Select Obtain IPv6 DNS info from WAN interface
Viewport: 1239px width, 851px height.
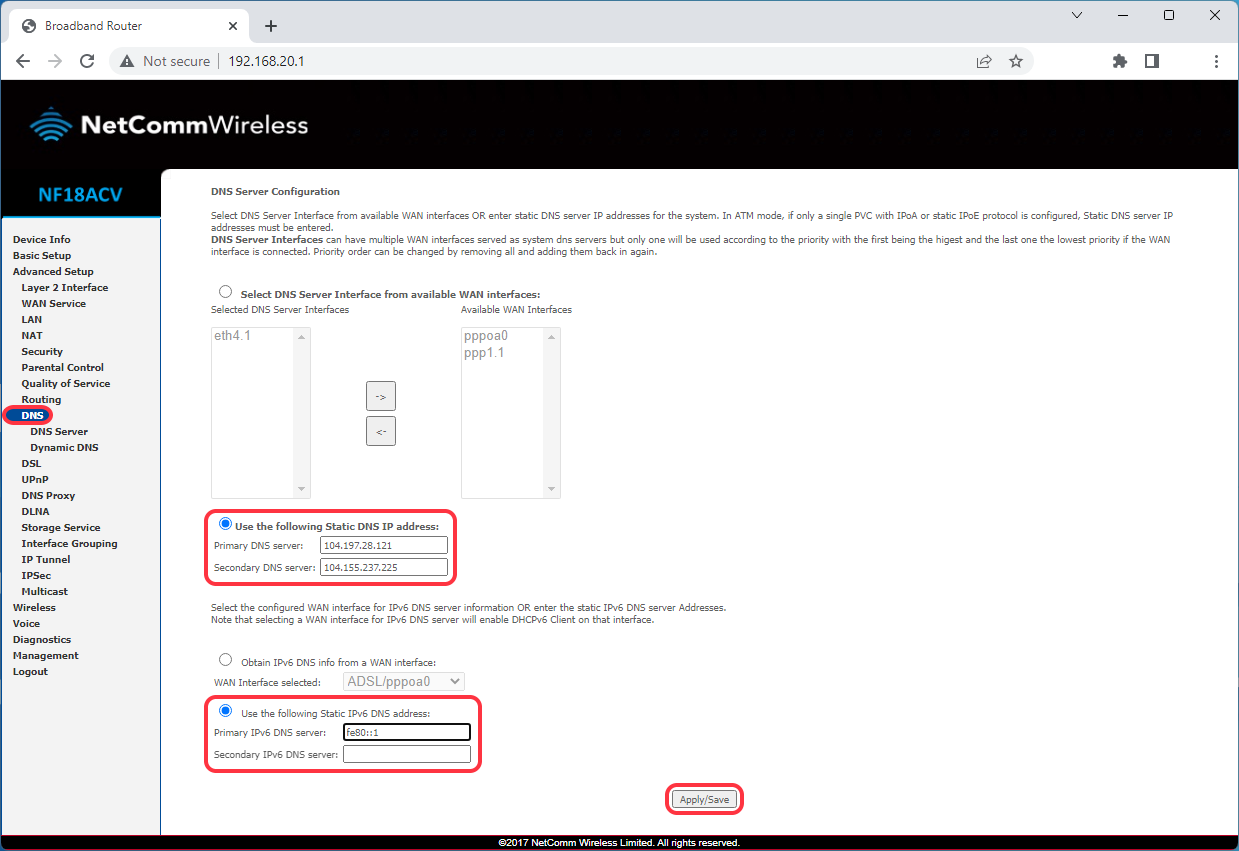[x=225, y=660]
